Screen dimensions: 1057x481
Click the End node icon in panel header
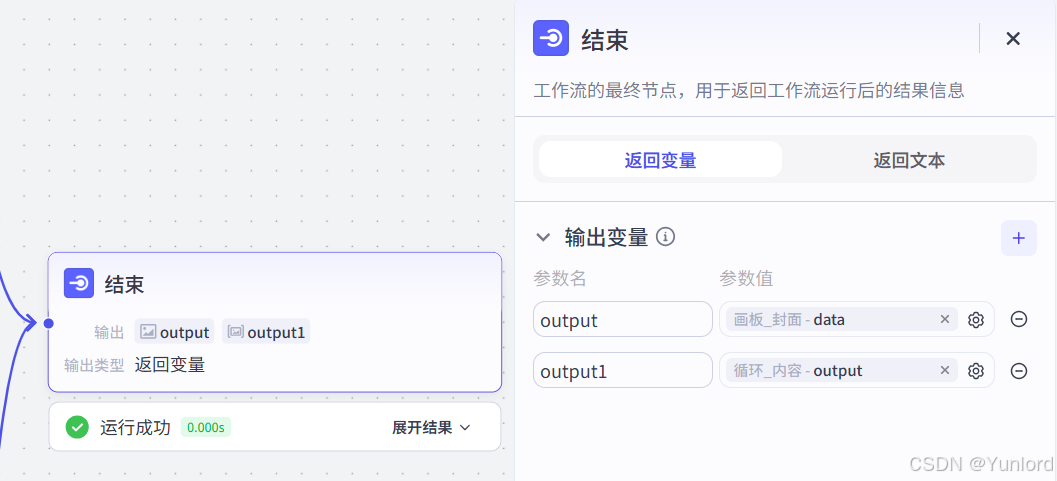coord(551,38)
